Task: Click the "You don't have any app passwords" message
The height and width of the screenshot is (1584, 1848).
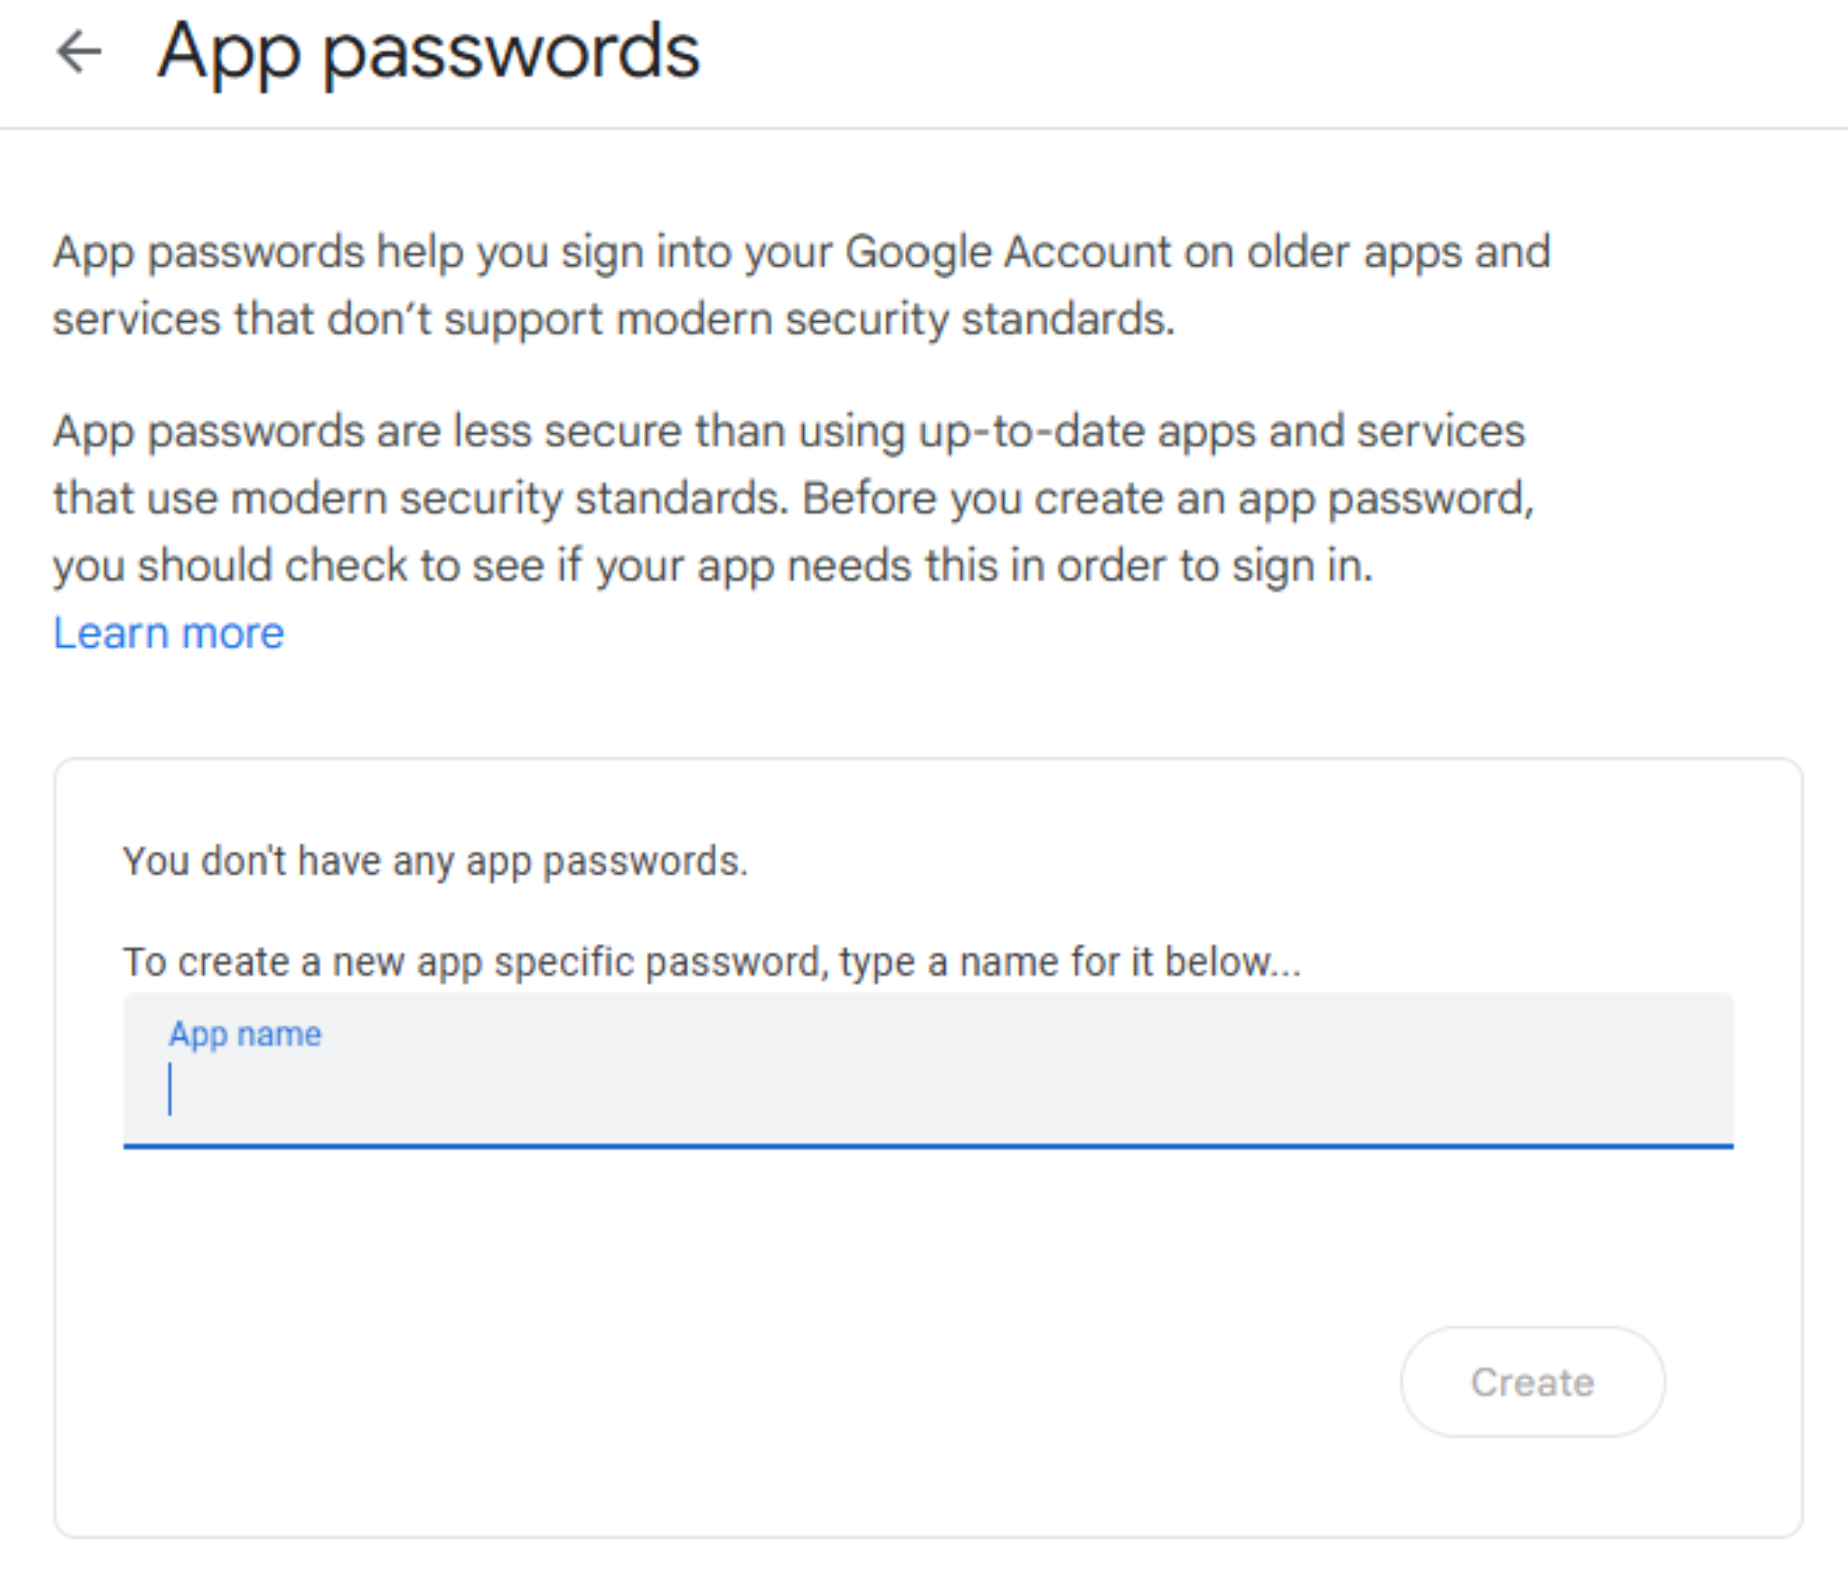Action: coord(435,861)
